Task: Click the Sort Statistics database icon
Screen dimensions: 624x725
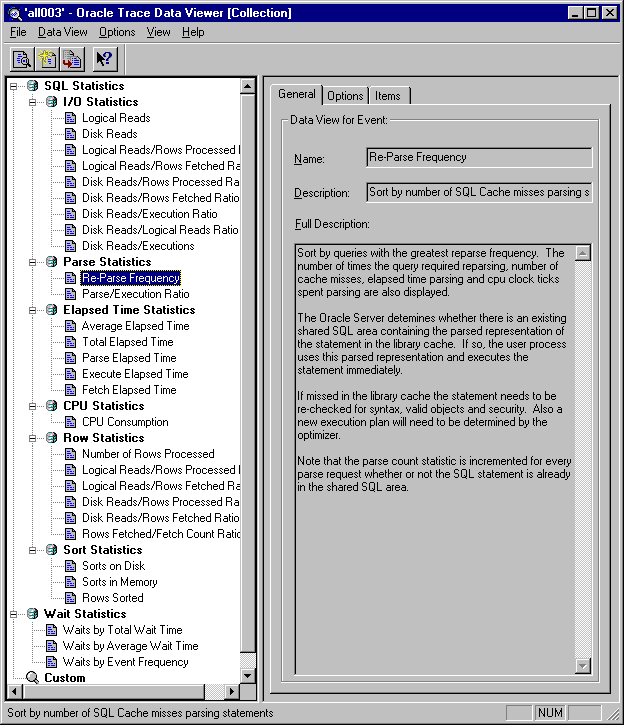Action: pos(52,550)
